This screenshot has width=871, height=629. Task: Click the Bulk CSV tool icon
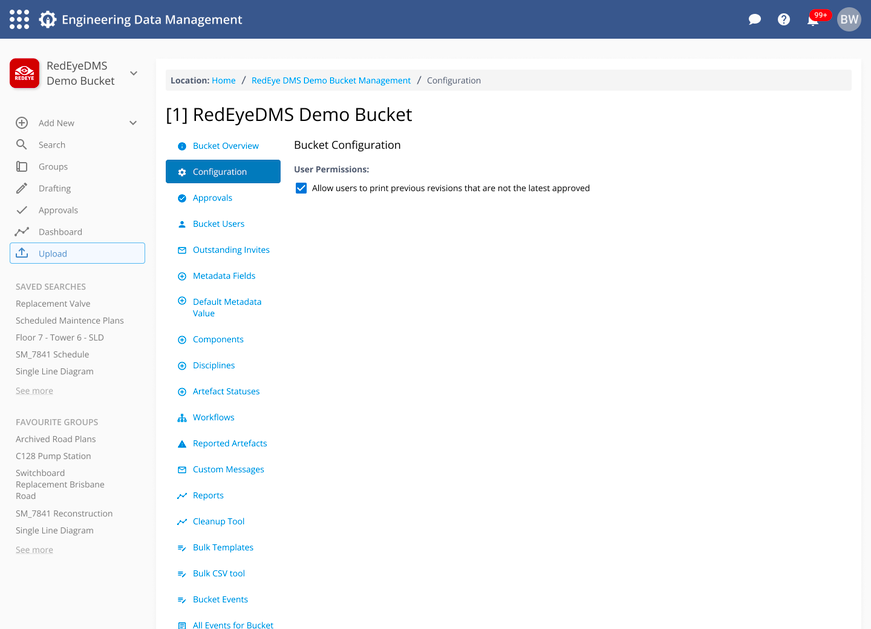182,574
